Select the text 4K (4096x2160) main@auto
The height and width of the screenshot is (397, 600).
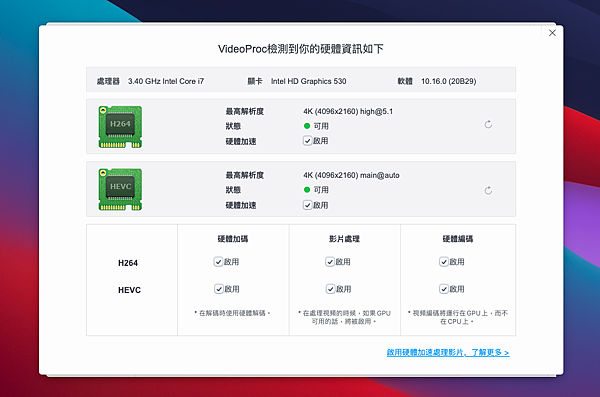[351, 175]
